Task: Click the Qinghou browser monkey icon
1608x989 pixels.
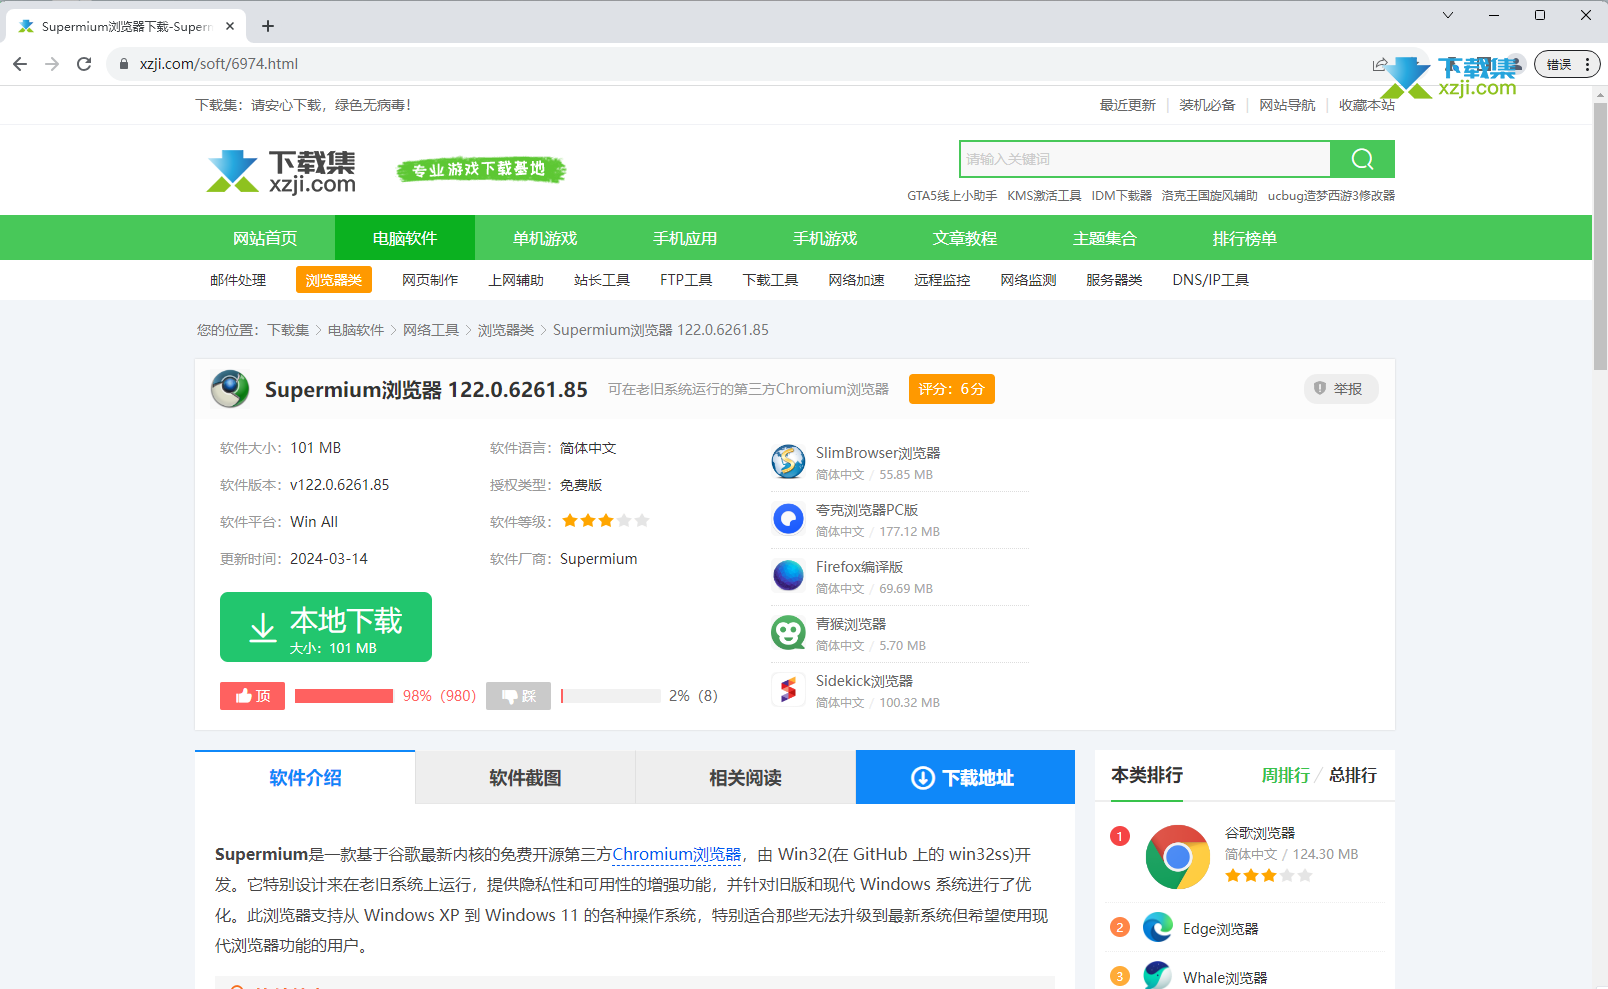Action: click(x=788, y=633)
